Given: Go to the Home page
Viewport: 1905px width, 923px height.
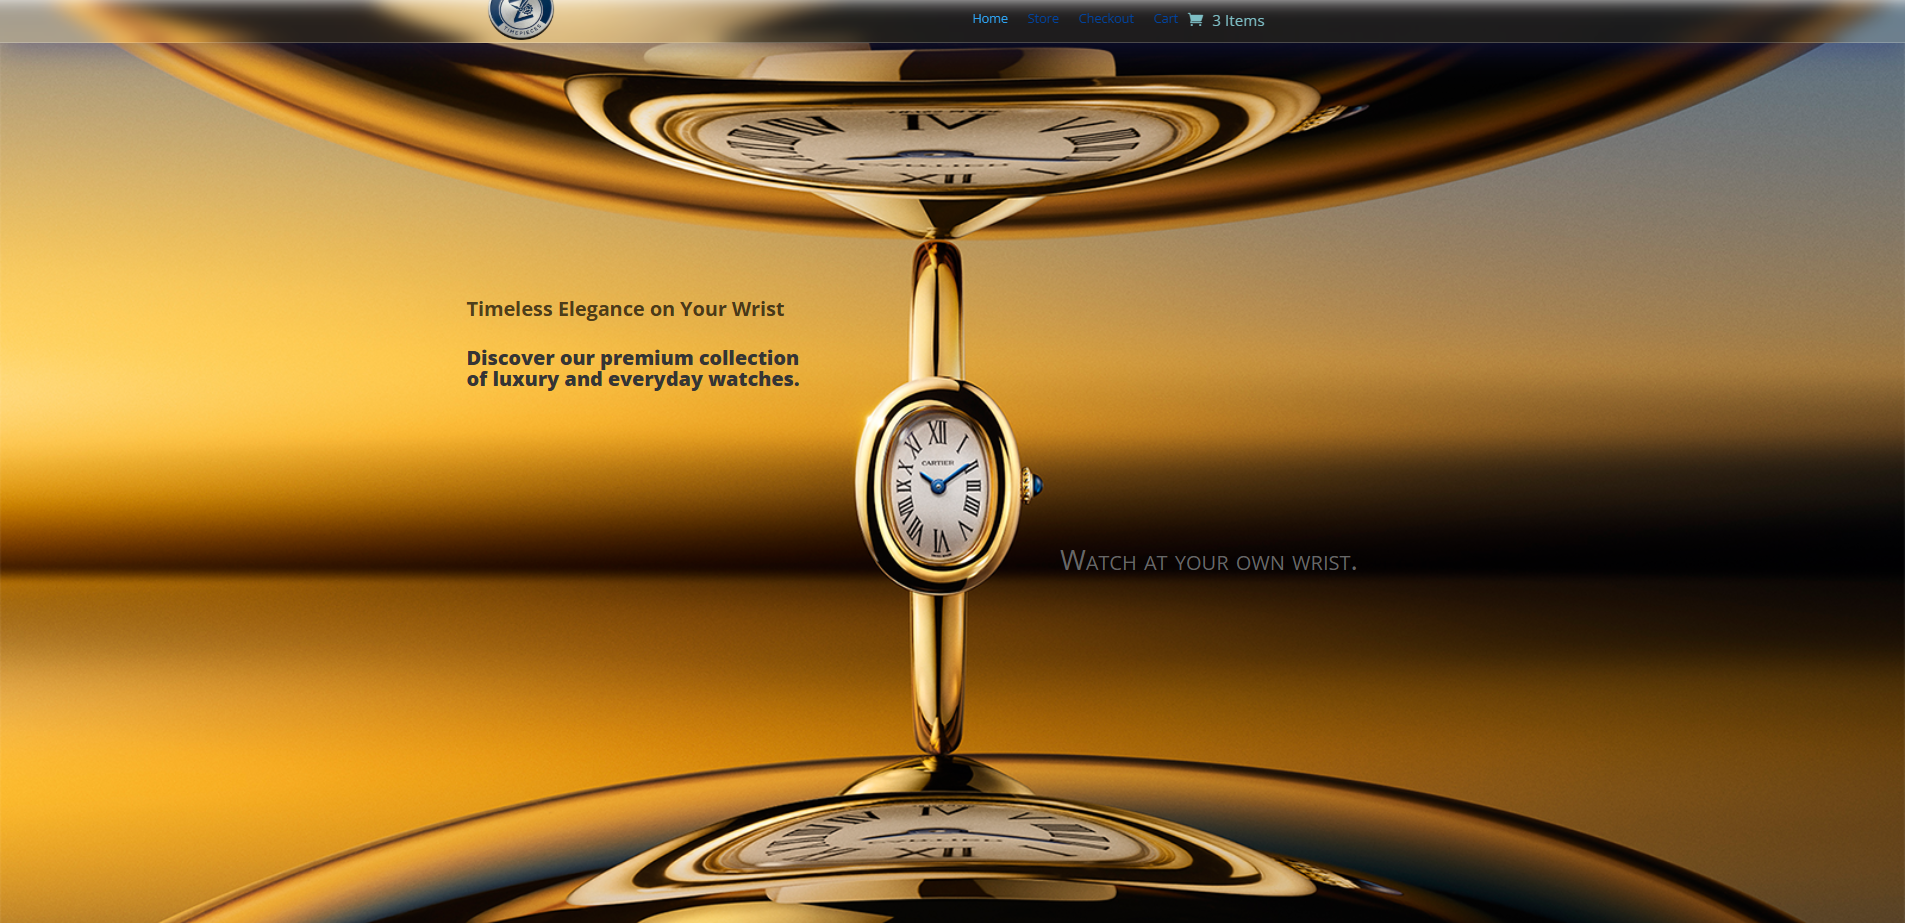Looking at the screenshot, I should pos(989,19).
